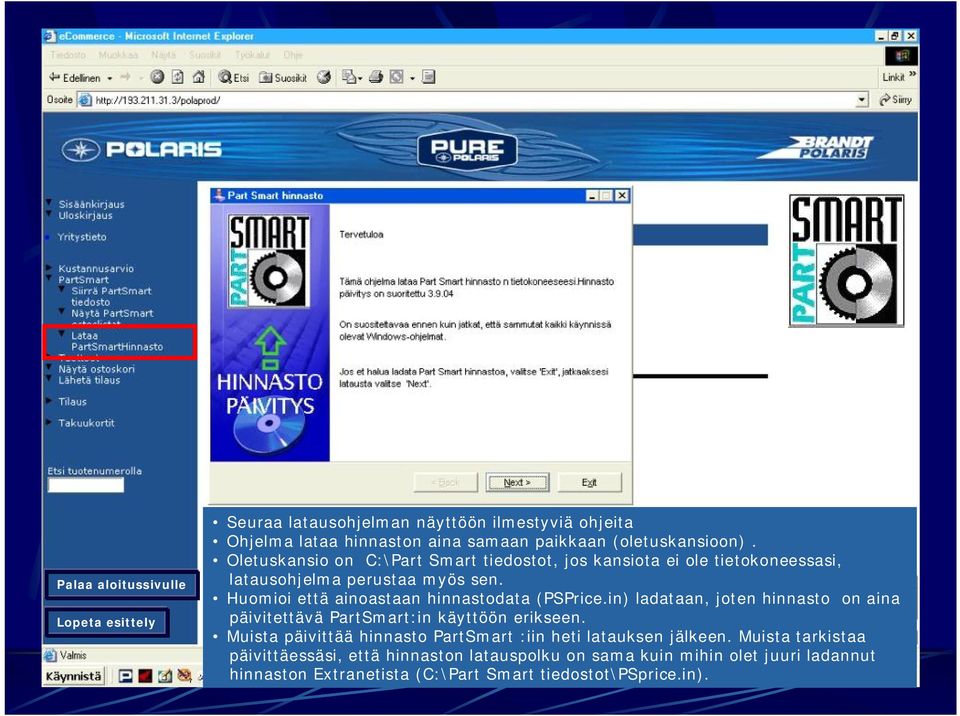The image size is (960, 716).
Task: Open the Näytä menu
Action: click(x=163, y=55)
